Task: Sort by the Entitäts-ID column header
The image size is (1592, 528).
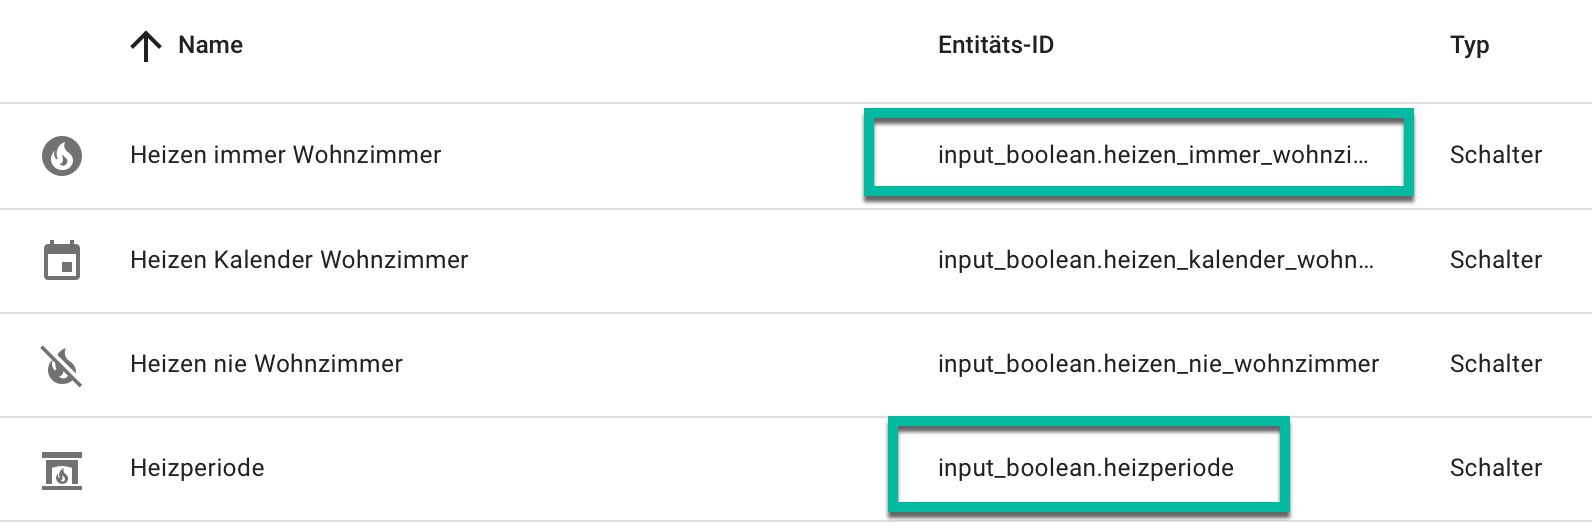Action: coord(995,46)
